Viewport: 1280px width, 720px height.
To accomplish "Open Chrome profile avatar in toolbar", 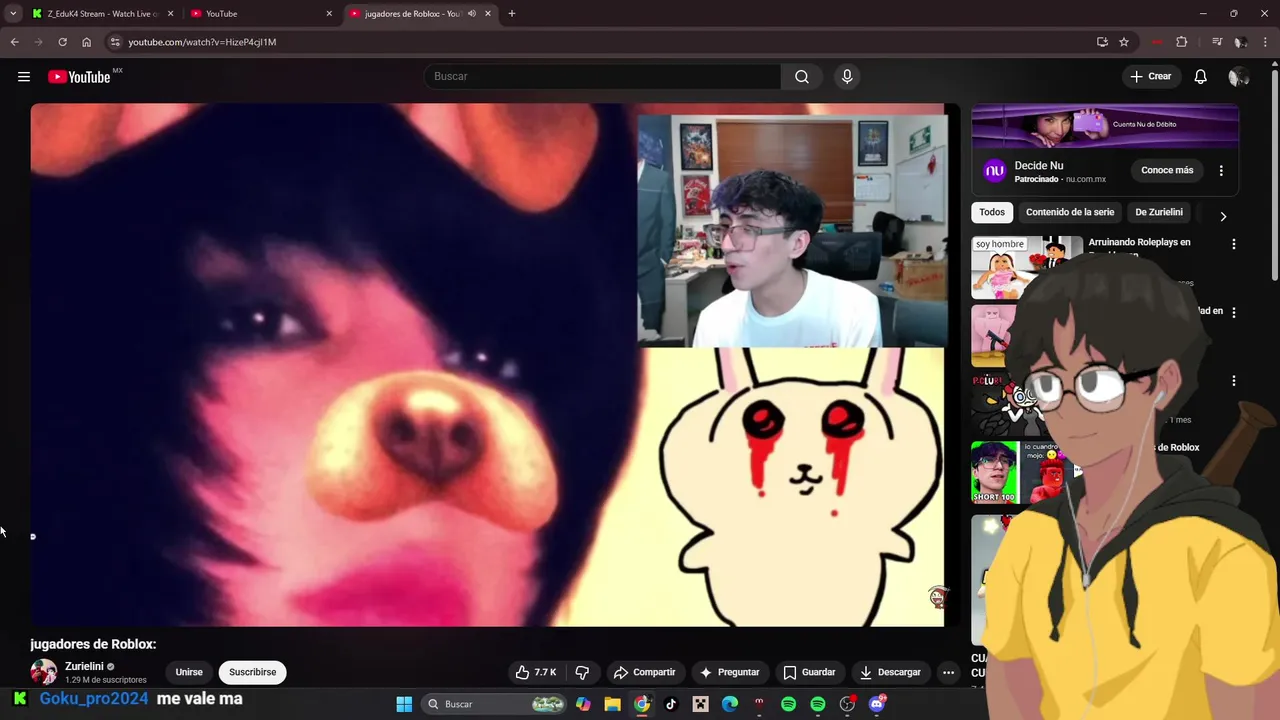I will pos(1241,42).
